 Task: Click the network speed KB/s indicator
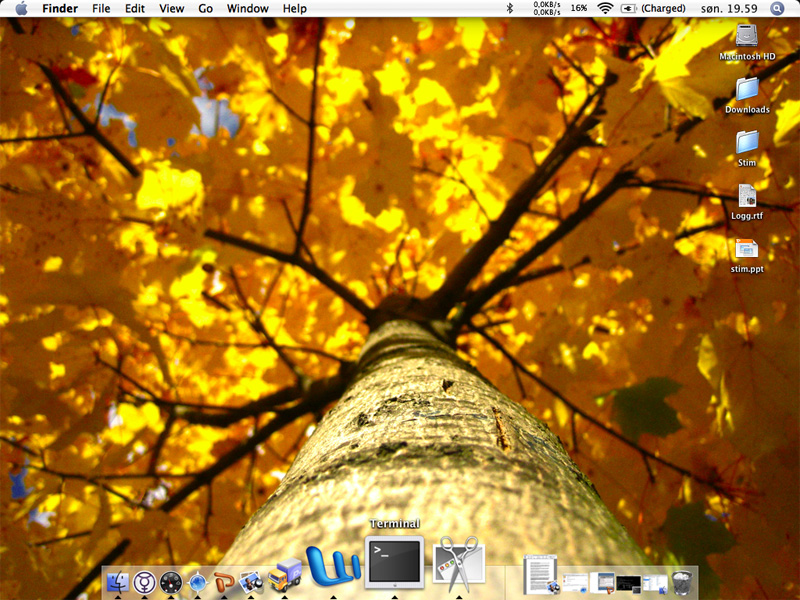[x=547, y=8]
